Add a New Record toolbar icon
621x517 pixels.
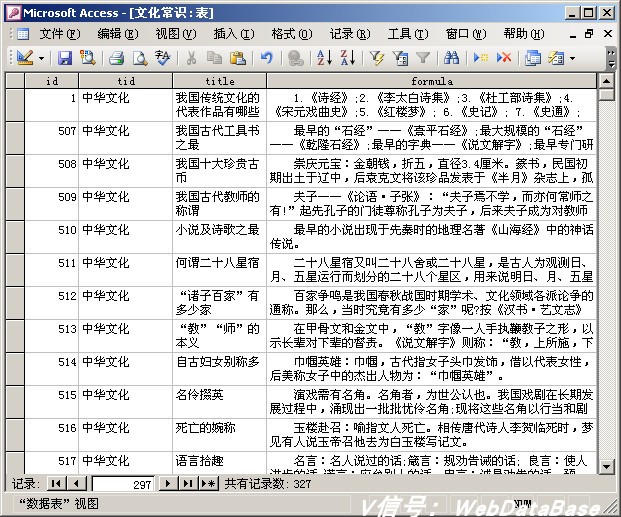481,58
